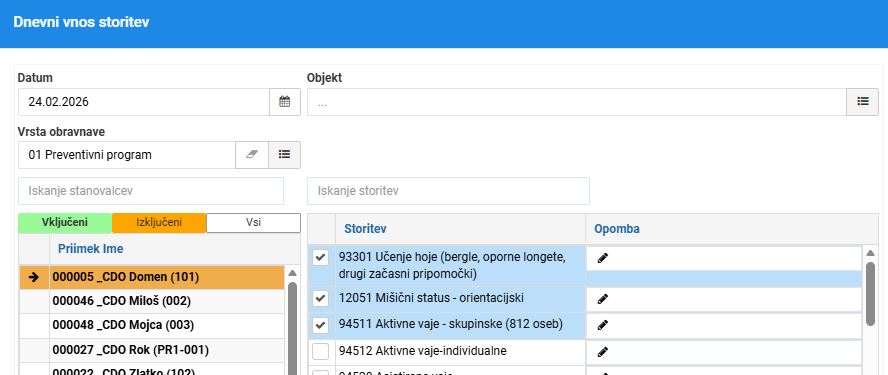Click the Iskanje storitev search box

click(449, 191)
